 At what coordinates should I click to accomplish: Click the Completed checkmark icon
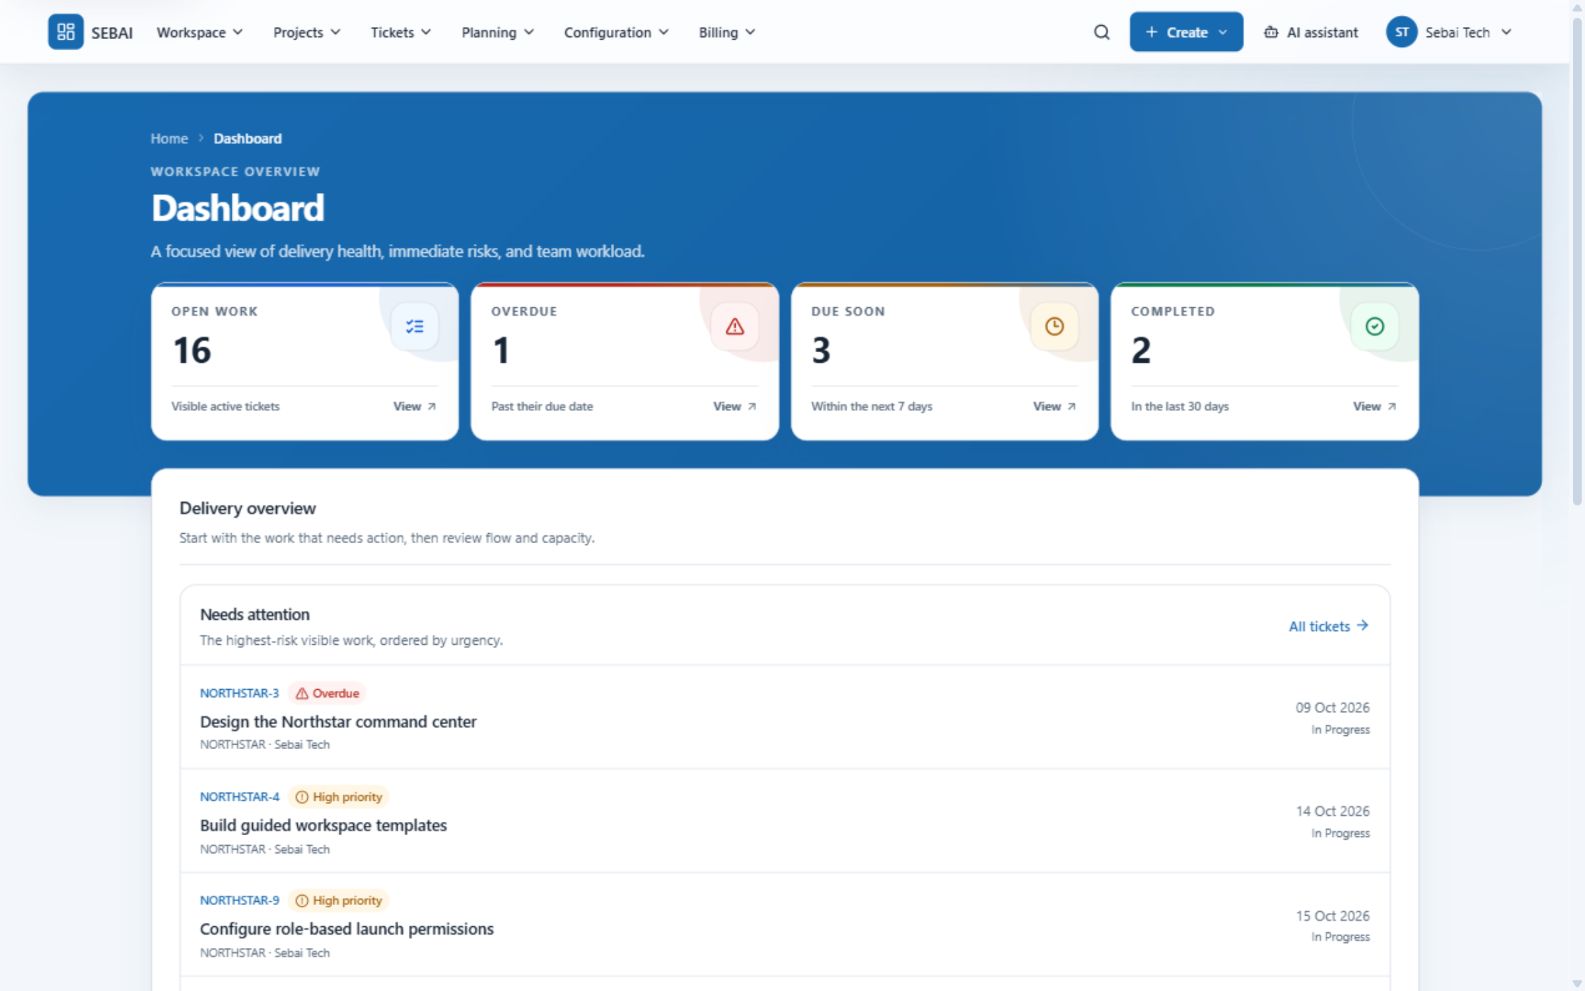pos(1375,327)
